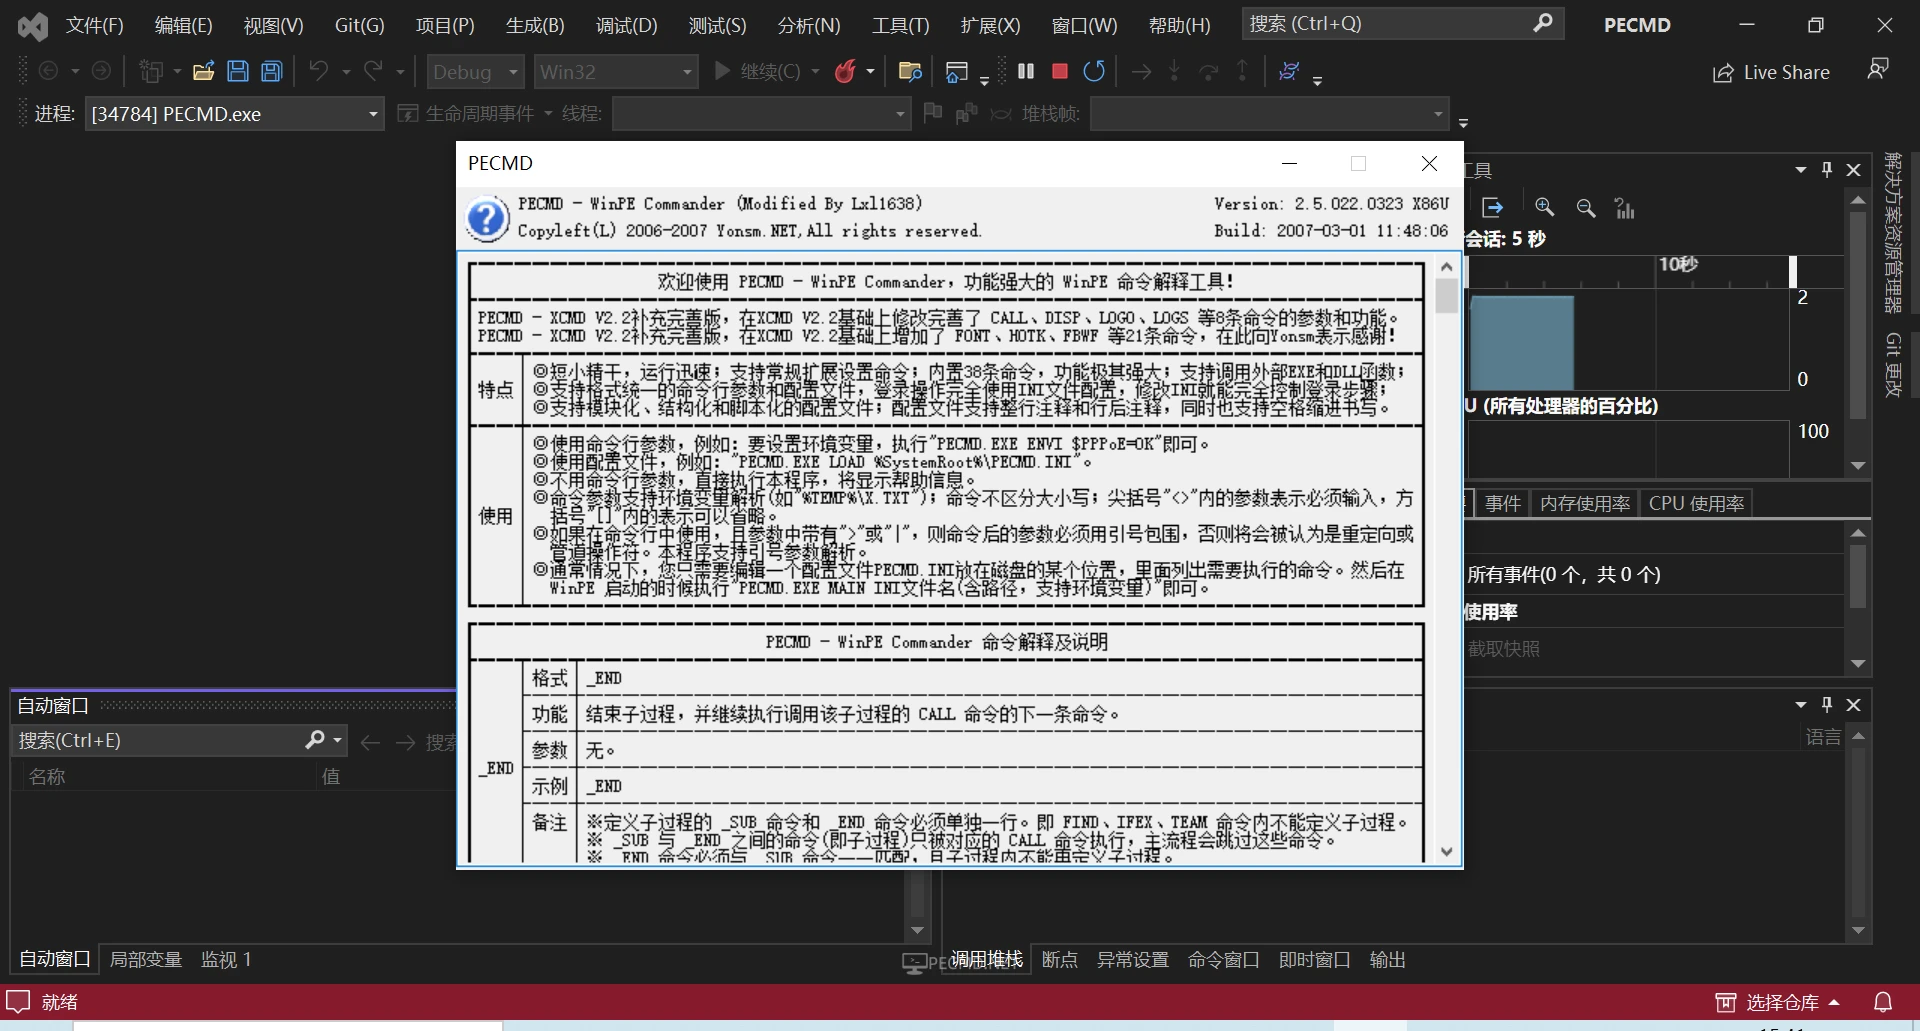The height and width of the screenshot is (1031, 1920).
Task: Click the Step Over icon
Action: (1208, 71)
